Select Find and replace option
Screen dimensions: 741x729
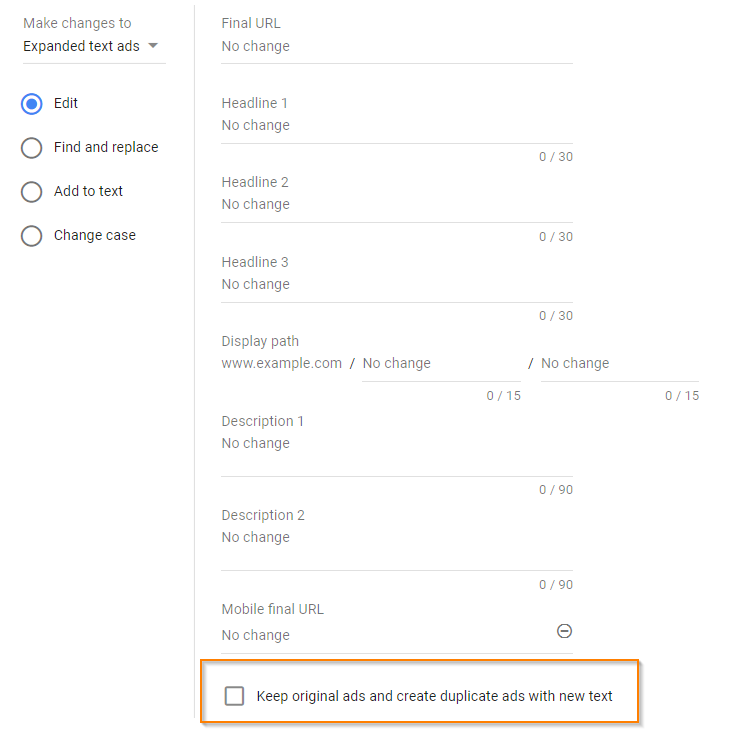(x=32, y=148)
